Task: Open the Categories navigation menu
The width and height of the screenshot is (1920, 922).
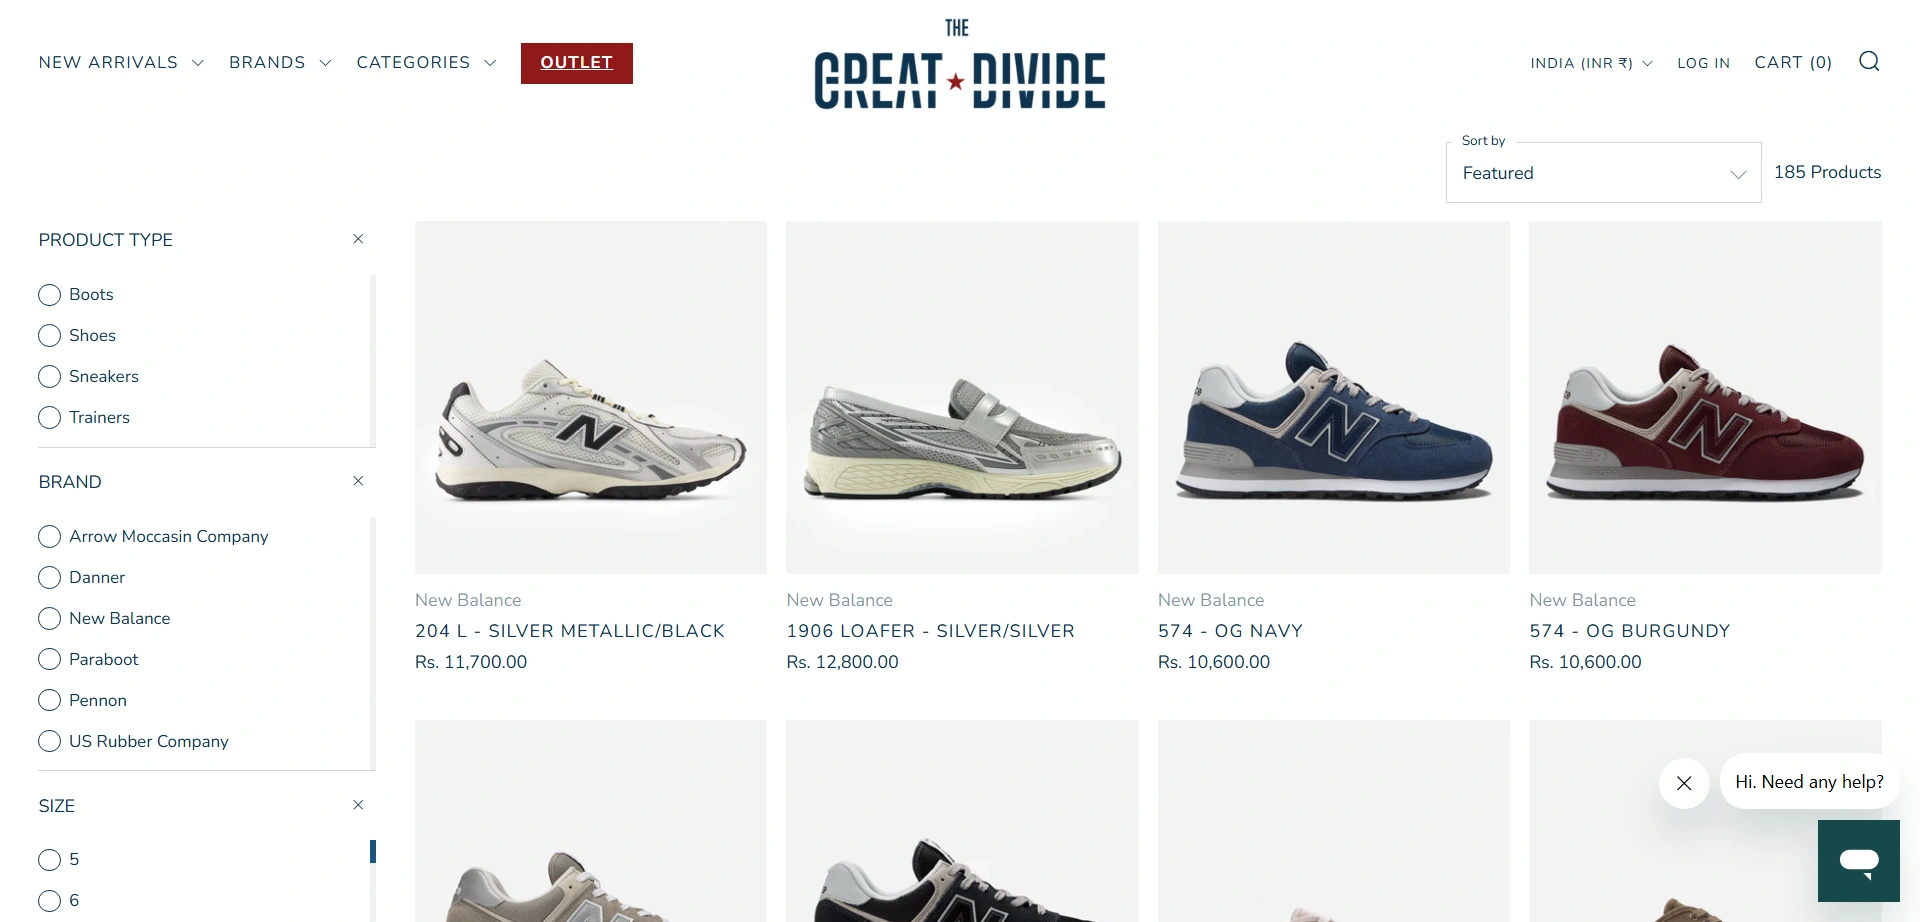Action: click(x=426, y=63)
